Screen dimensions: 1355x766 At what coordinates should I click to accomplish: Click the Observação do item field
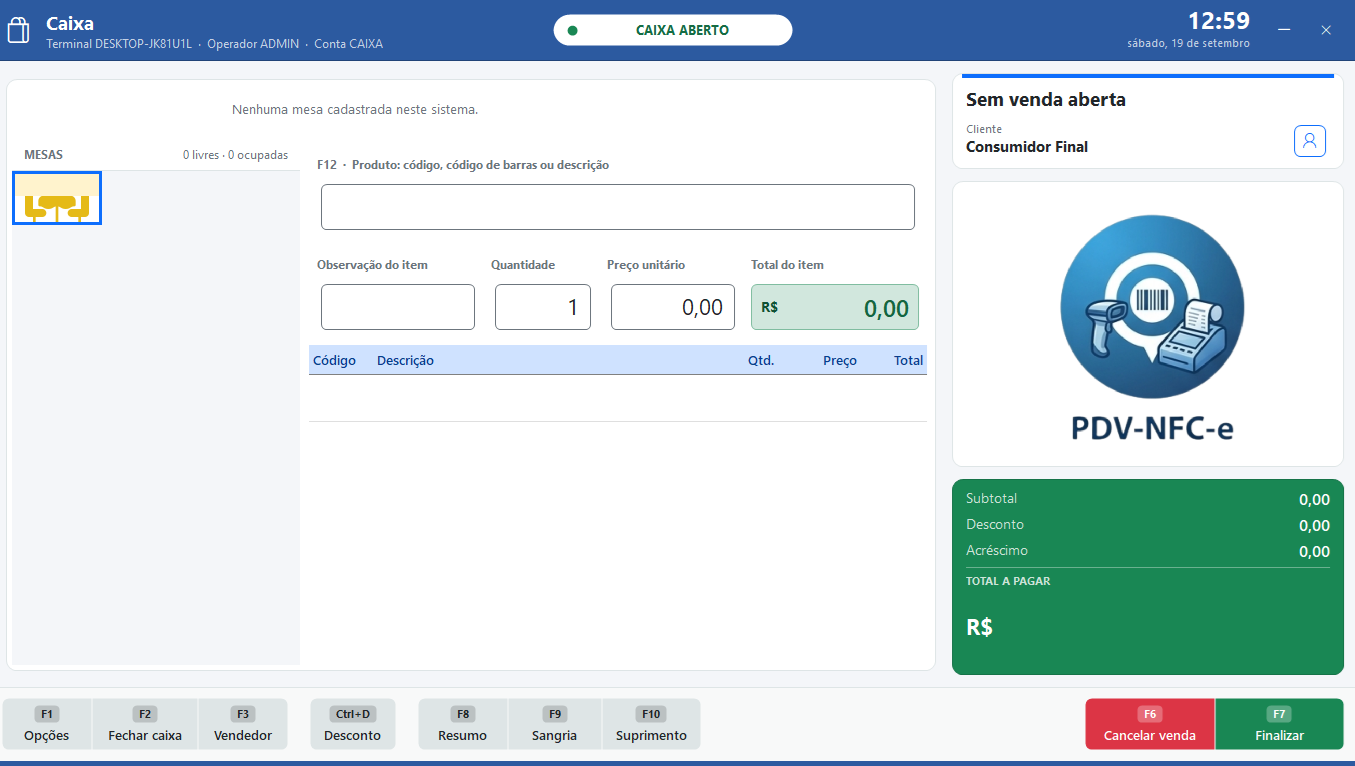398,307
